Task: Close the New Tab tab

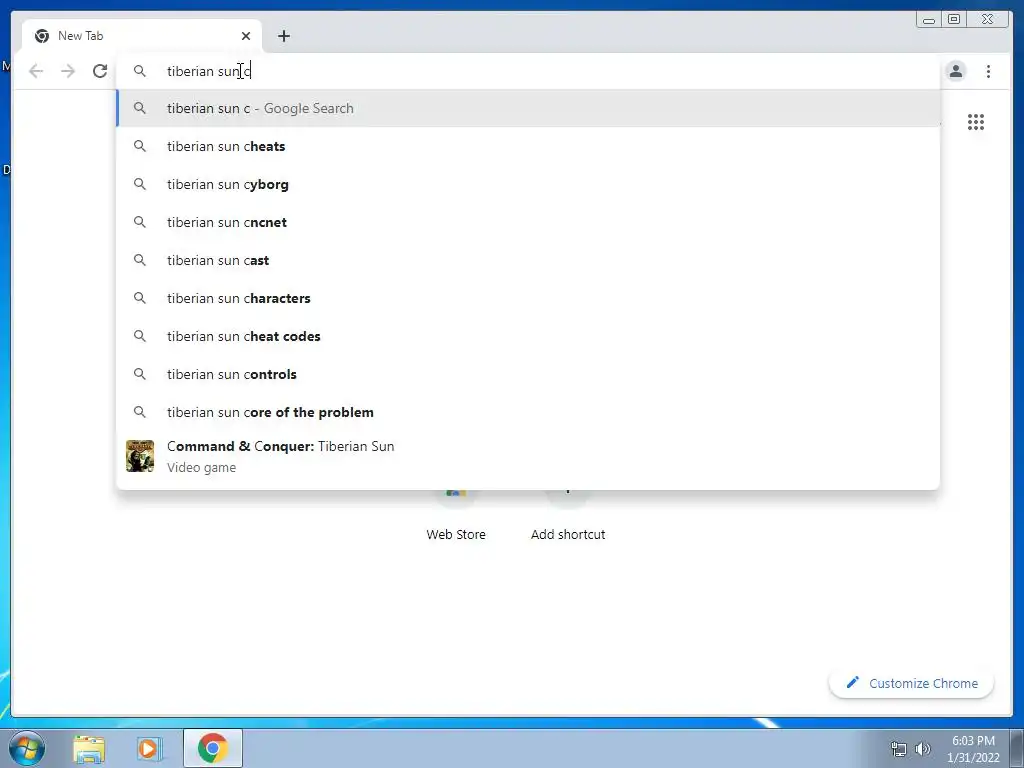Action: (246, 36)
